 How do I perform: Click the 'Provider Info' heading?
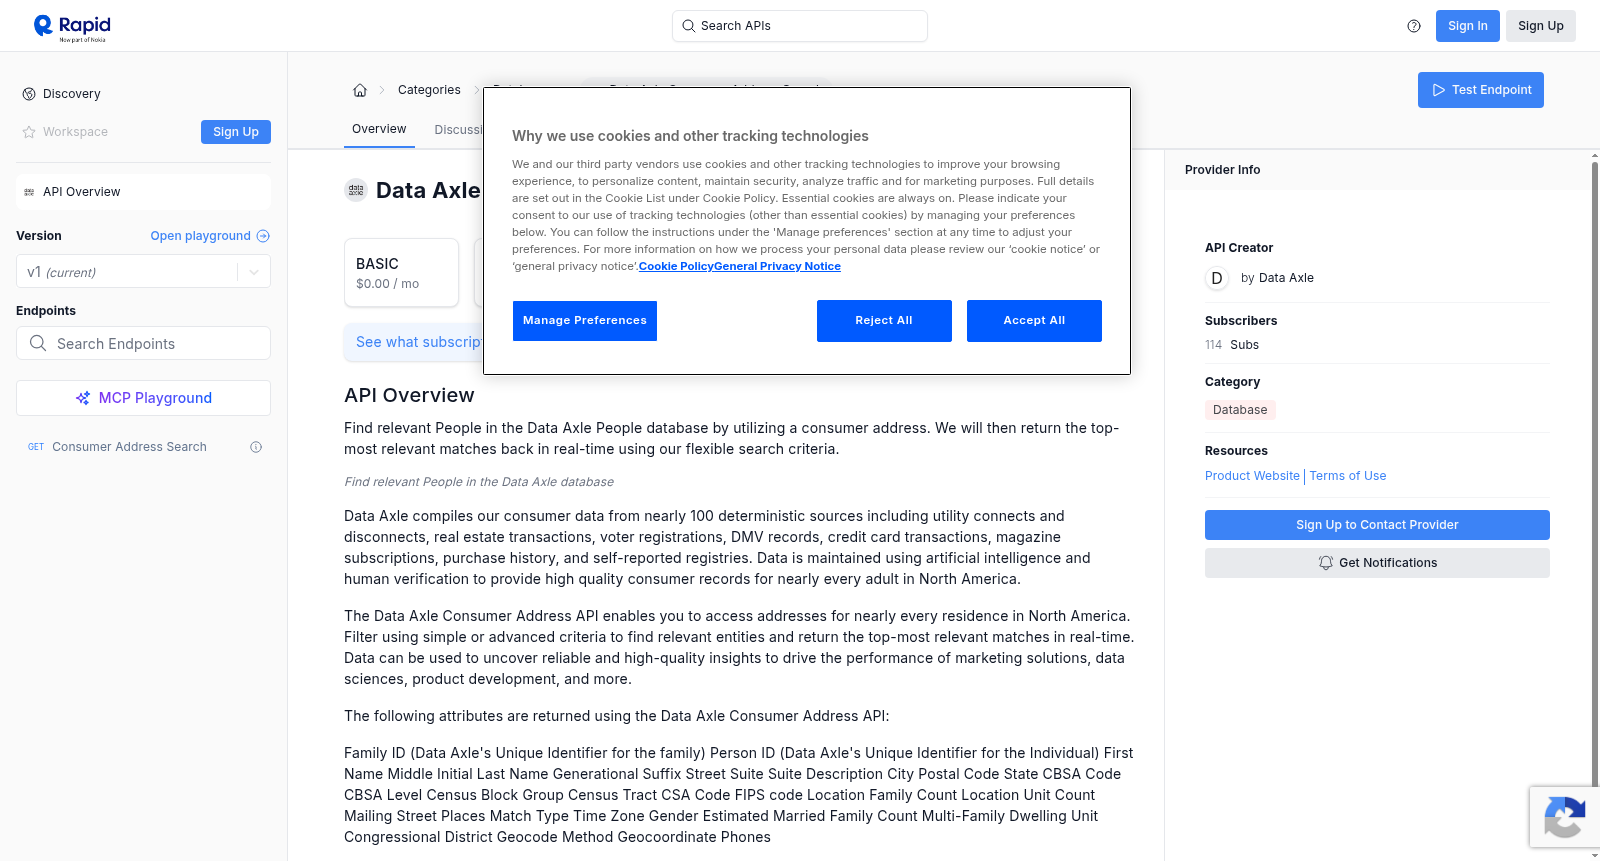coord(1222,170)
